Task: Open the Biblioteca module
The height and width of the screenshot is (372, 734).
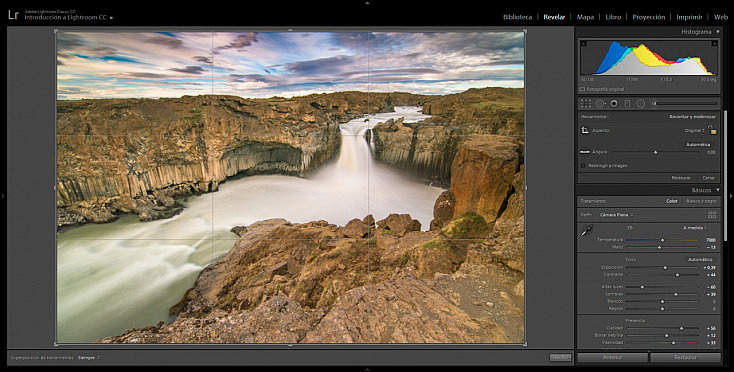Action: pos(517,17)
